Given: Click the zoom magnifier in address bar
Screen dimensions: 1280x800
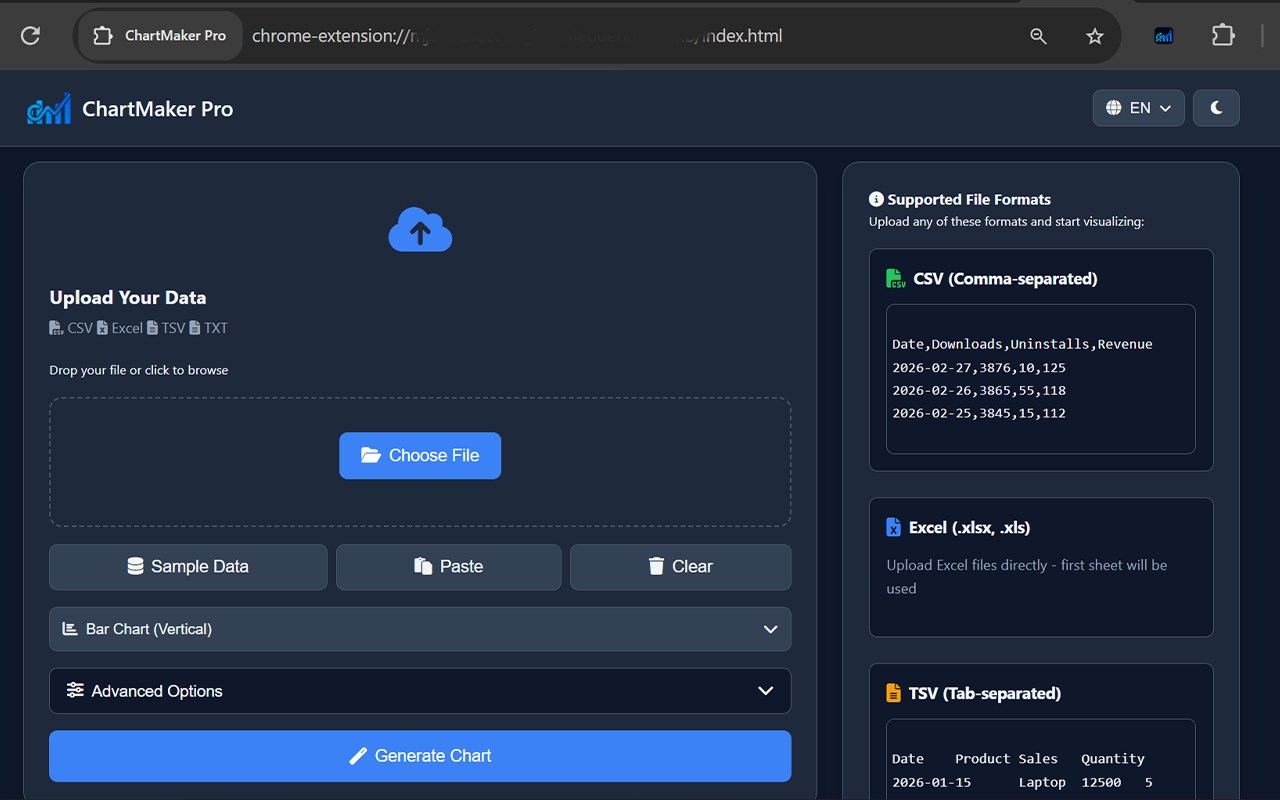Looking at the screenshot, I should [x=1038, y=36].
